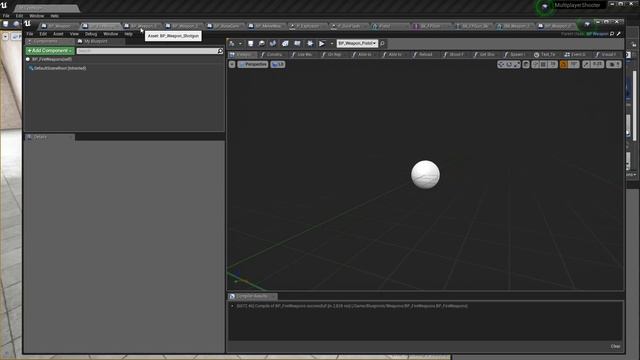
Task: Open the blueprint editor Help menu
Action: click(x=129, y=34)
